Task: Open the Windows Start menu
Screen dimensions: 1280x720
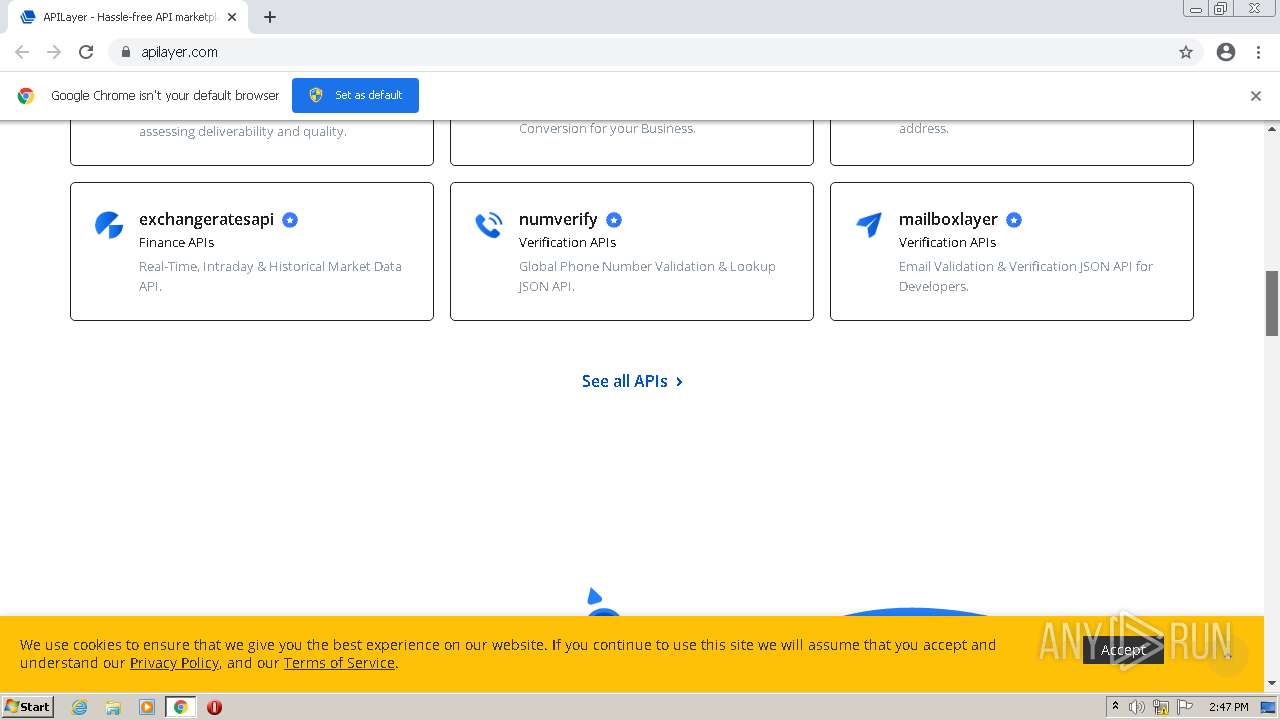Action: (x=28, y=706)
